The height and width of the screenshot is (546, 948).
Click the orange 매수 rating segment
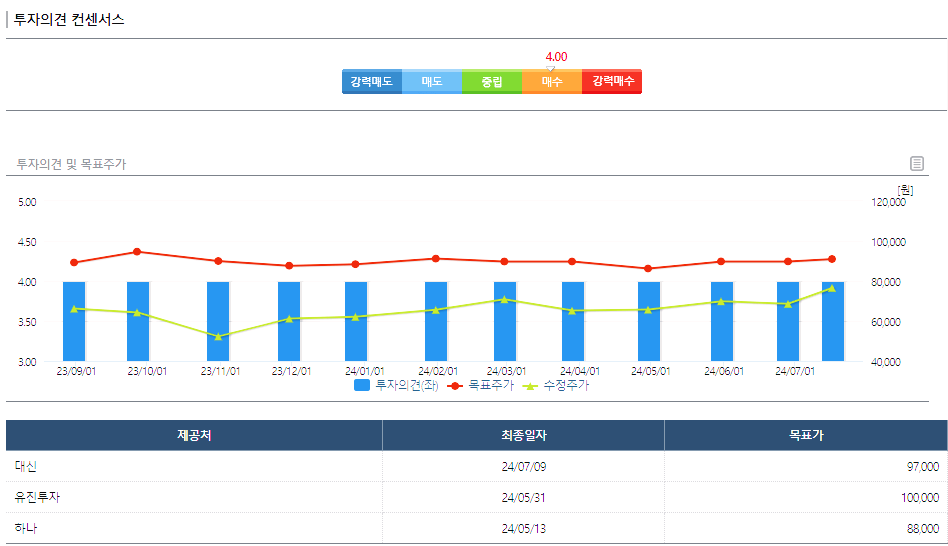[x=551, y=82]
